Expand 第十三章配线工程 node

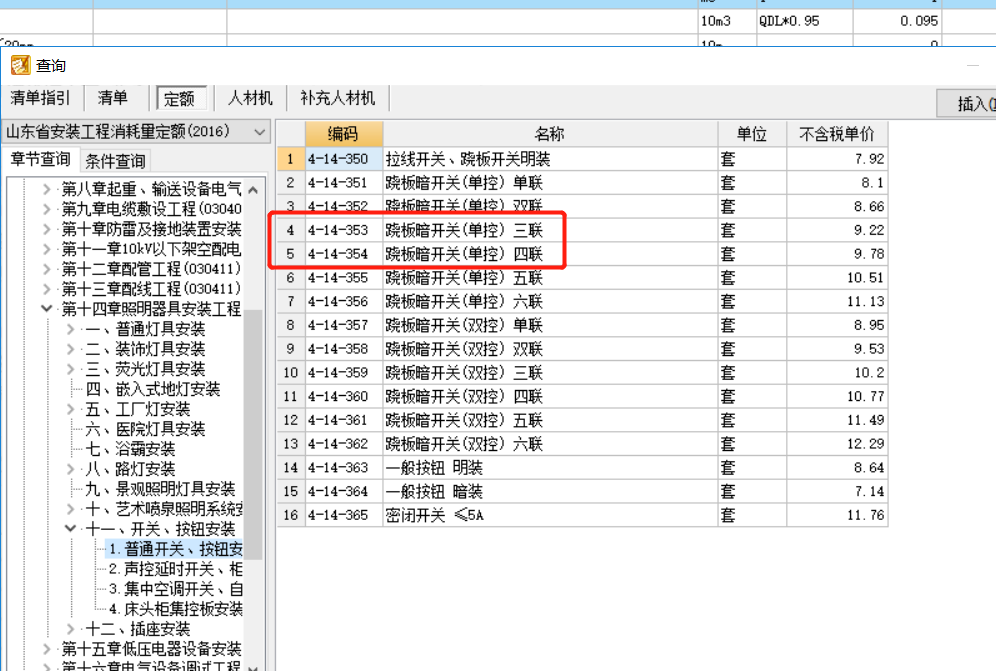coord(46,289)
